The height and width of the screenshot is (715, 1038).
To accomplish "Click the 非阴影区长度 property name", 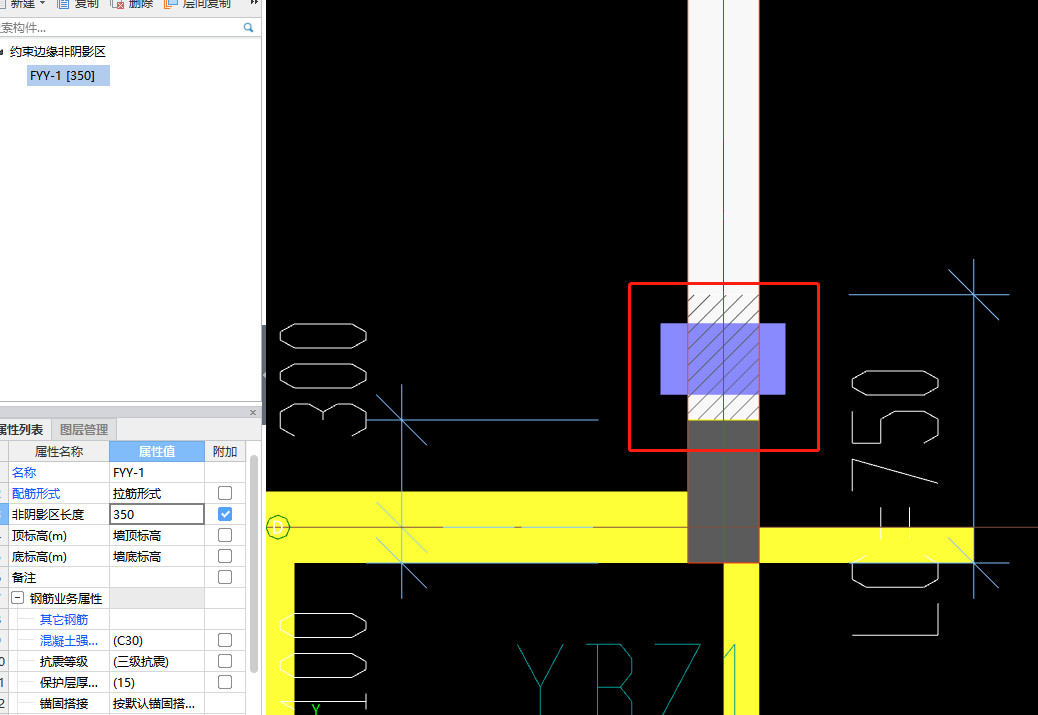I will 48,514.
